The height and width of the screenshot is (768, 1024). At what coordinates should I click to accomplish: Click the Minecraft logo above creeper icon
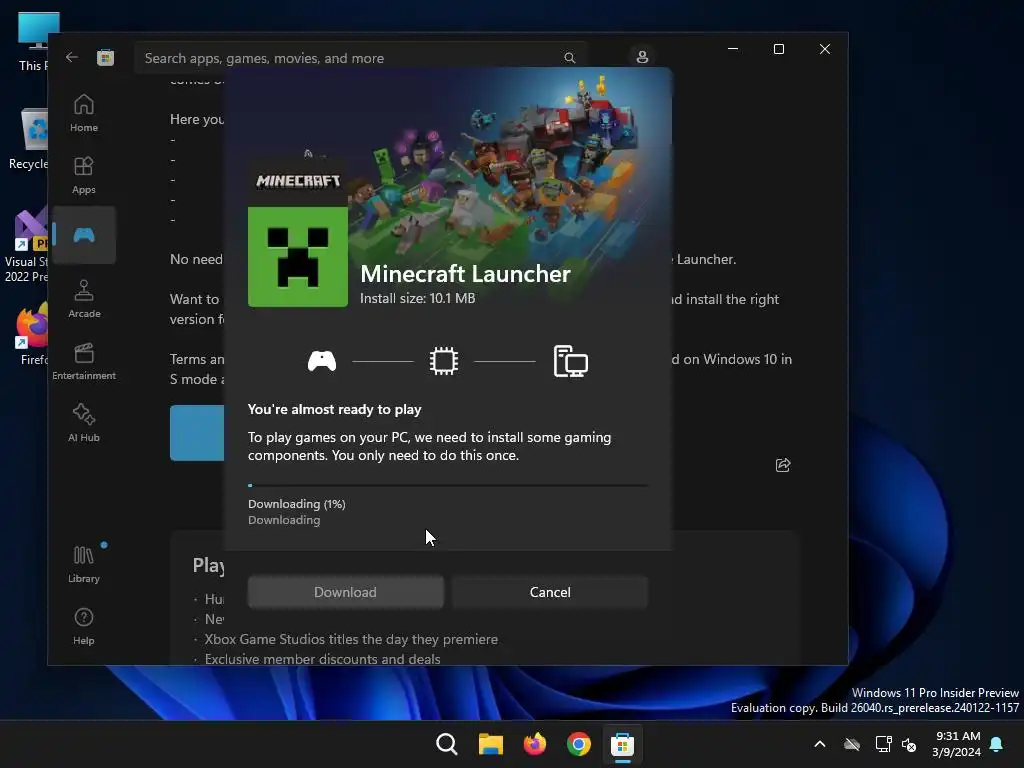(298, 181)
